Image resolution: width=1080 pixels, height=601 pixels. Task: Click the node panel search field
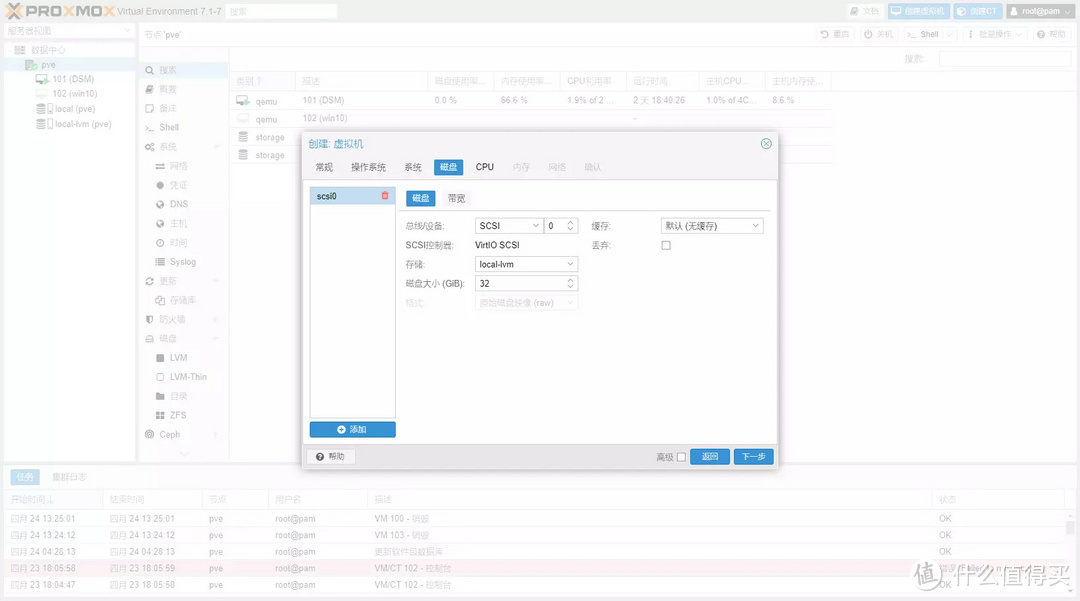pyautogui.click(x=1004, y=59)
